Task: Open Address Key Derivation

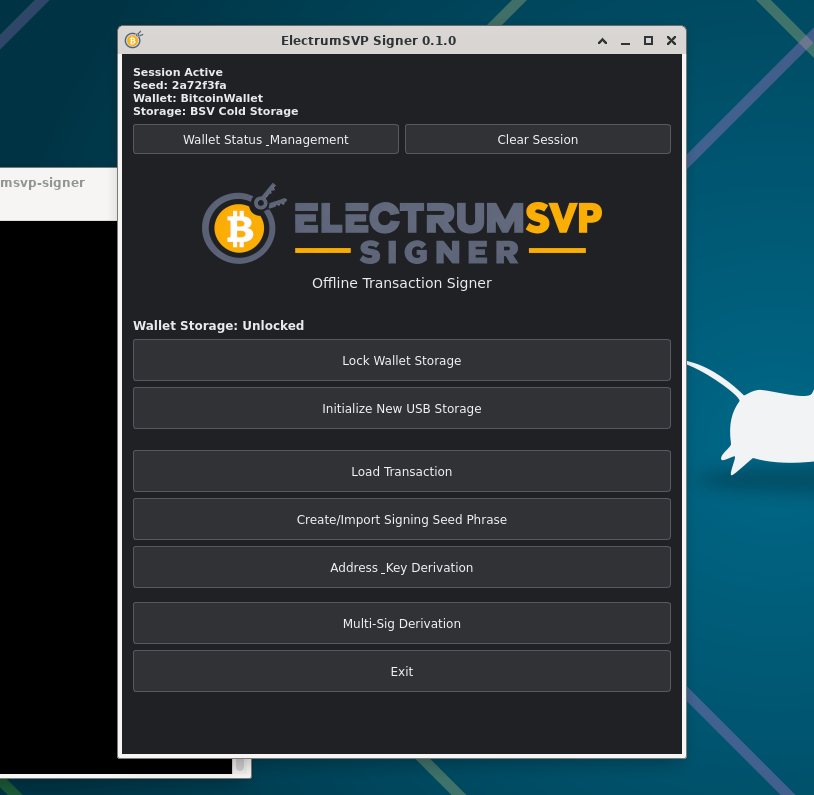Action: click(401, 567)
